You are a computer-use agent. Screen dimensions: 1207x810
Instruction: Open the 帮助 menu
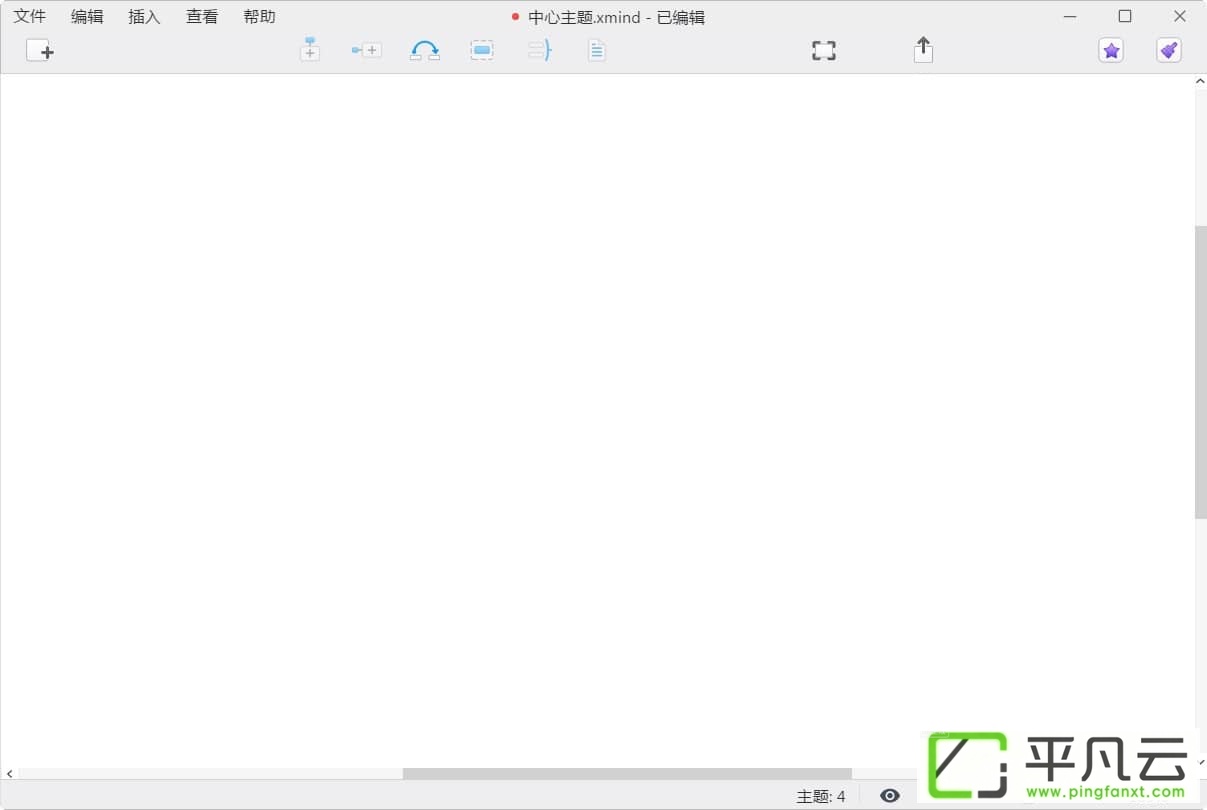coord(259,17)
